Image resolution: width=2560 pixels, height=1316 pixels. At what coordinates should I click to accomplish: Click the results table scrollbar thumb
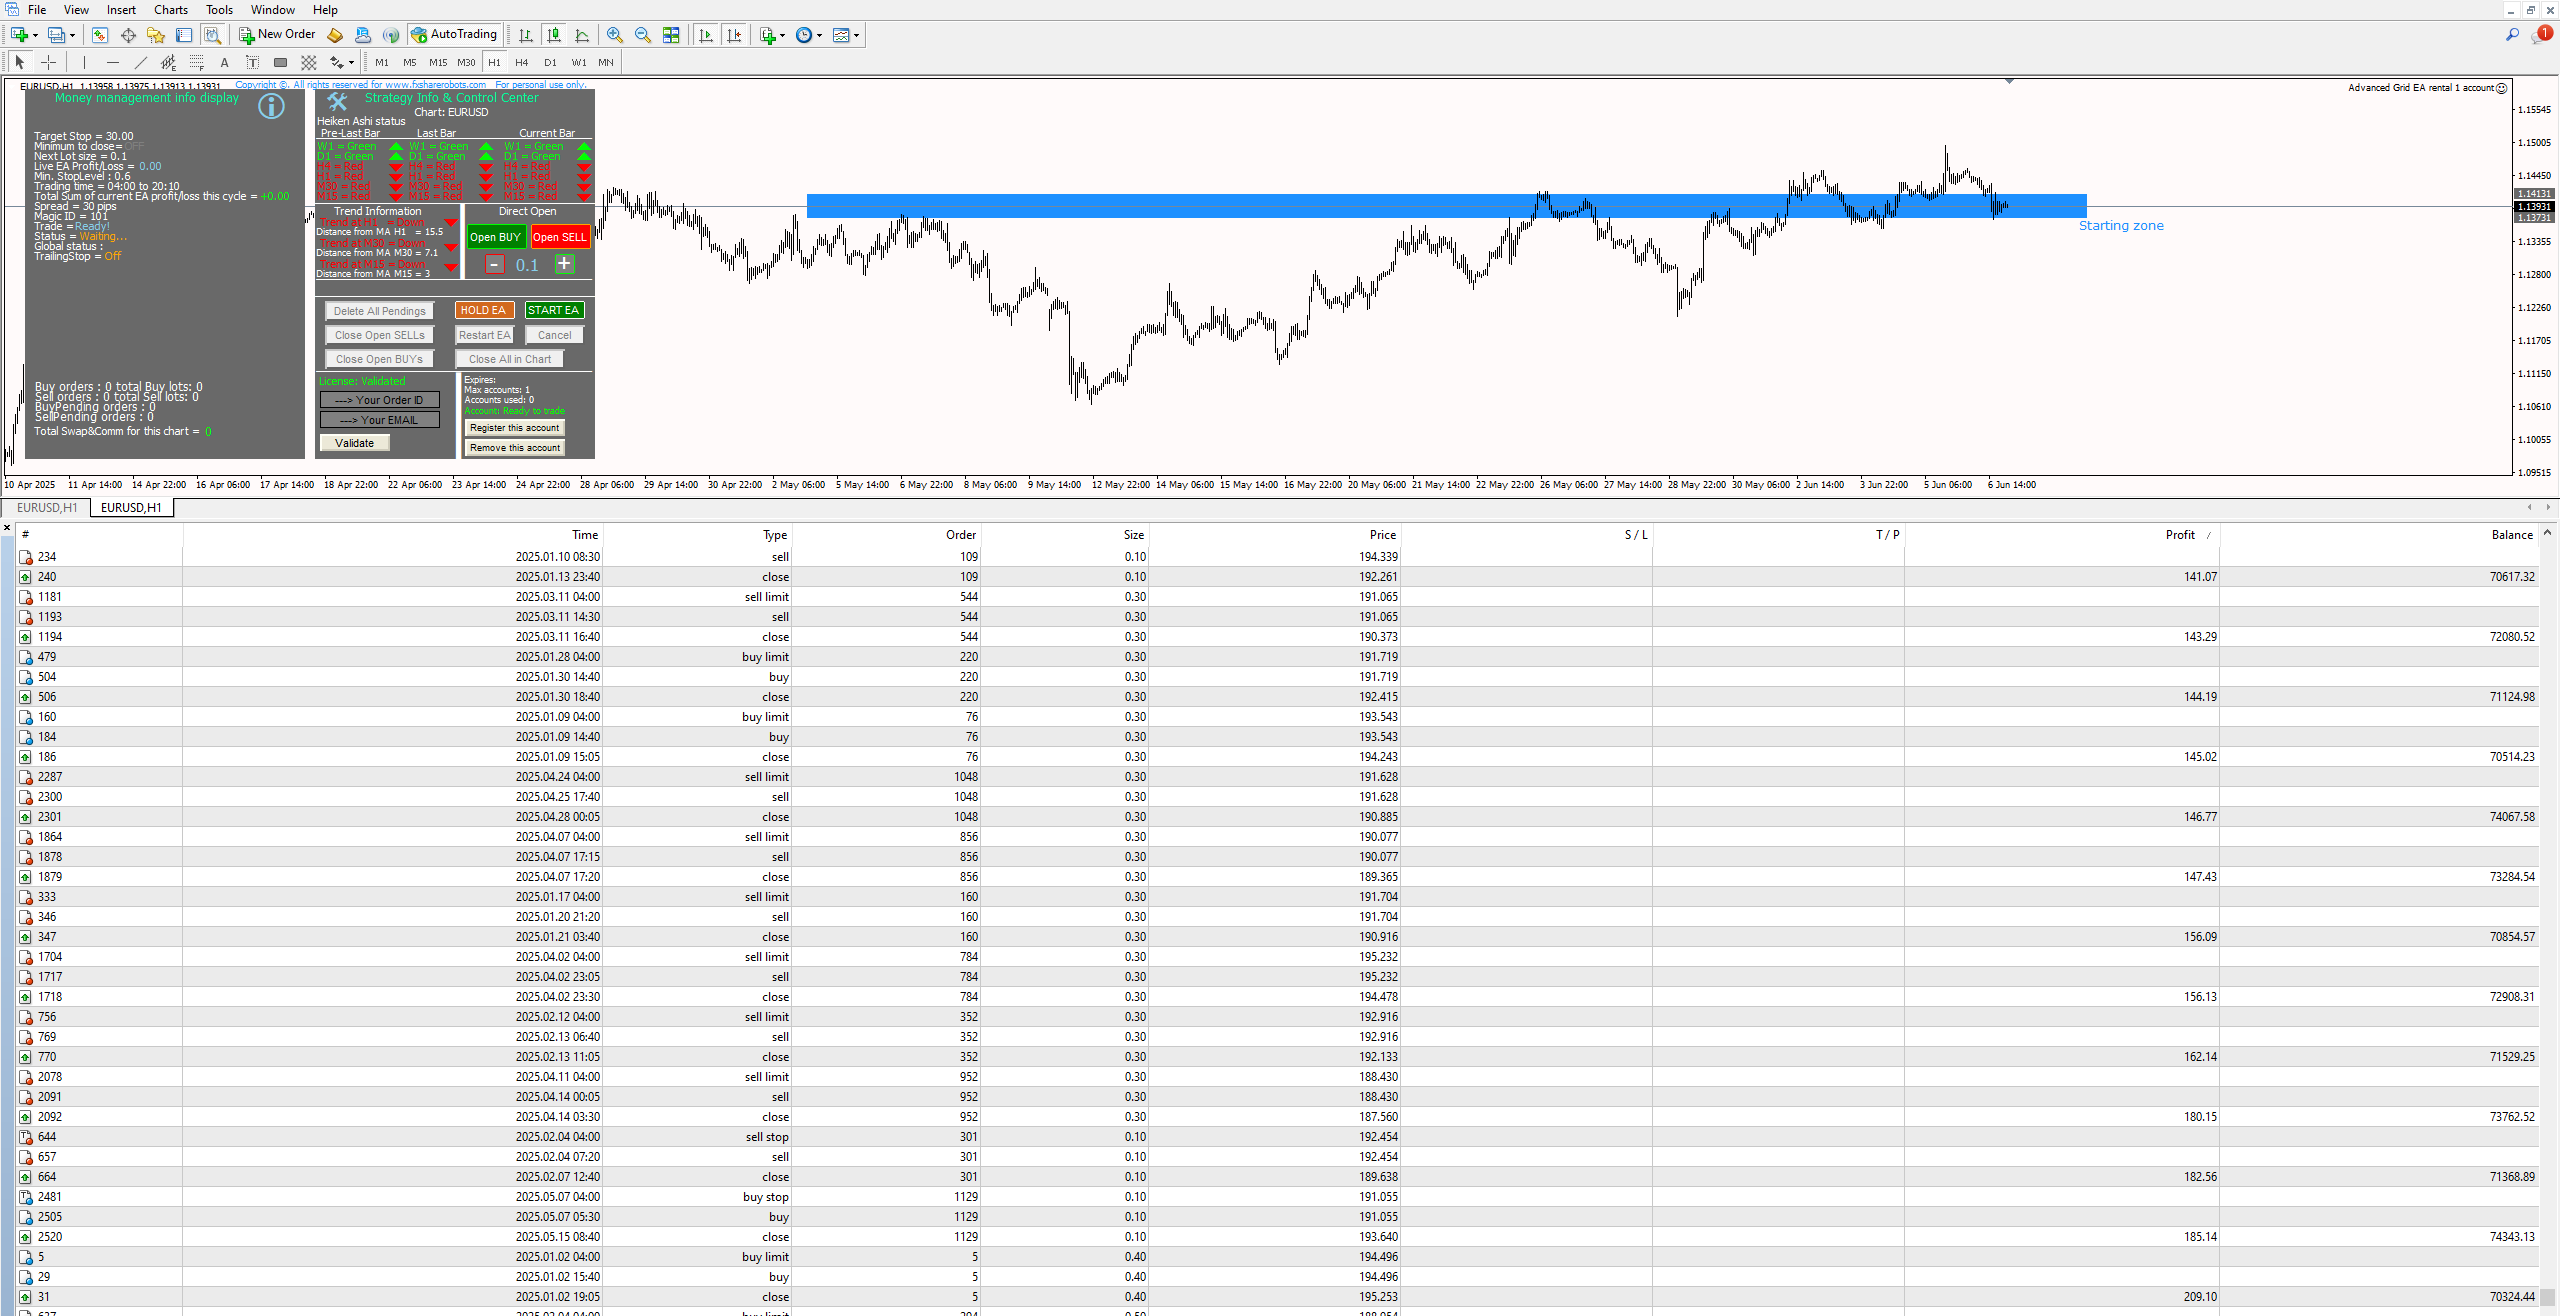(2548, 1297)
